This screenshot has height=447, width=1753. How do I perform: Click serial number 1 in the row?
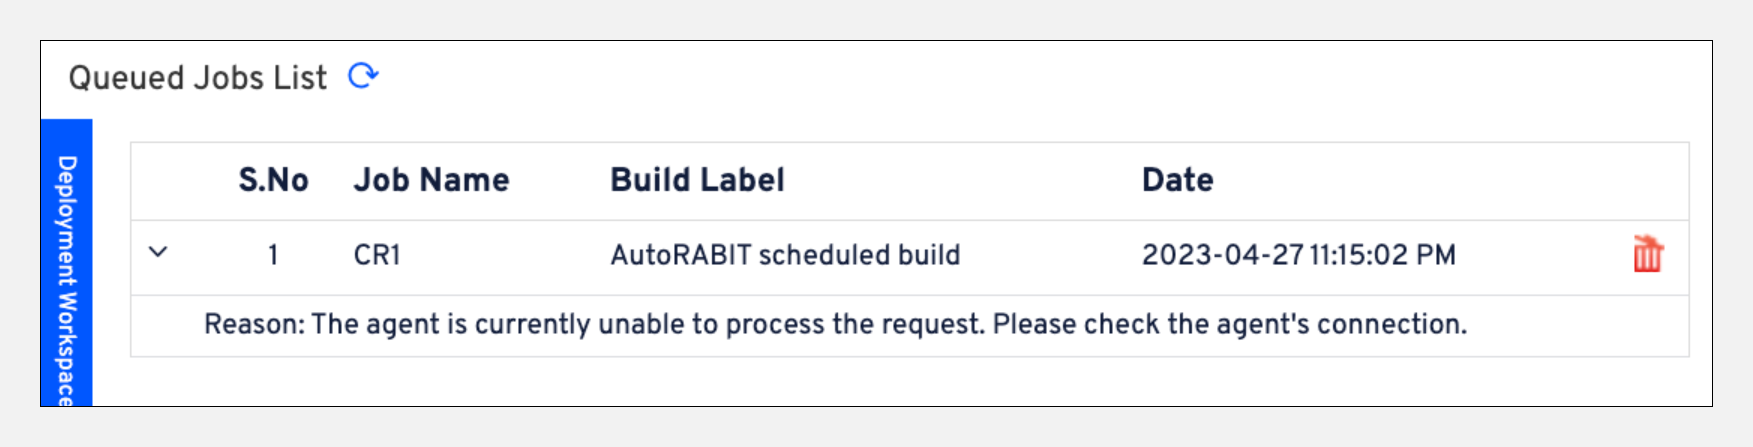273,255
